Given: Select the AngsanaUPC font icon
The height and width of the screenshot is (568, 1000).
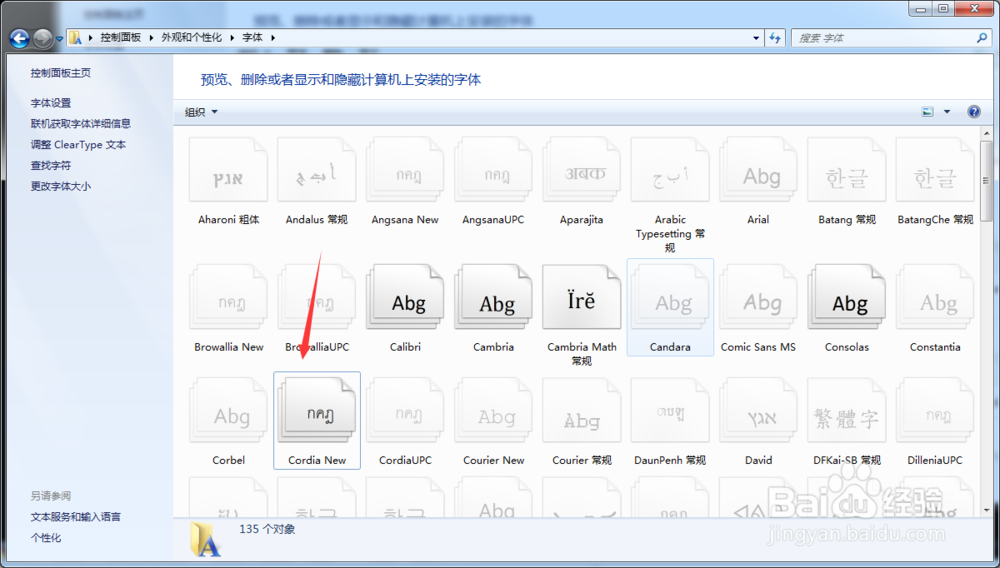Looking at the screenshot, I should [493, 171].
